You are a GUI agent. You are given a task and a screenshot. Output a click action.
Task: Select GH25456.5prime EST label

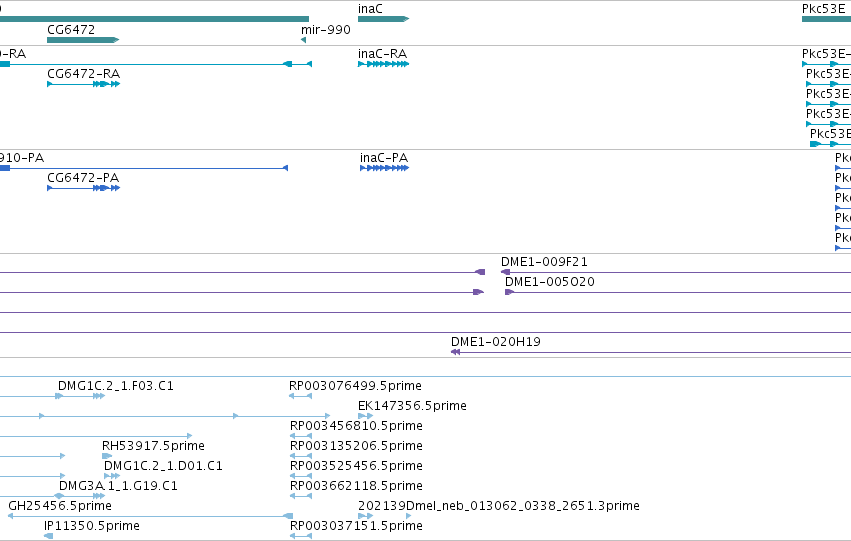(x=60, y=506)
